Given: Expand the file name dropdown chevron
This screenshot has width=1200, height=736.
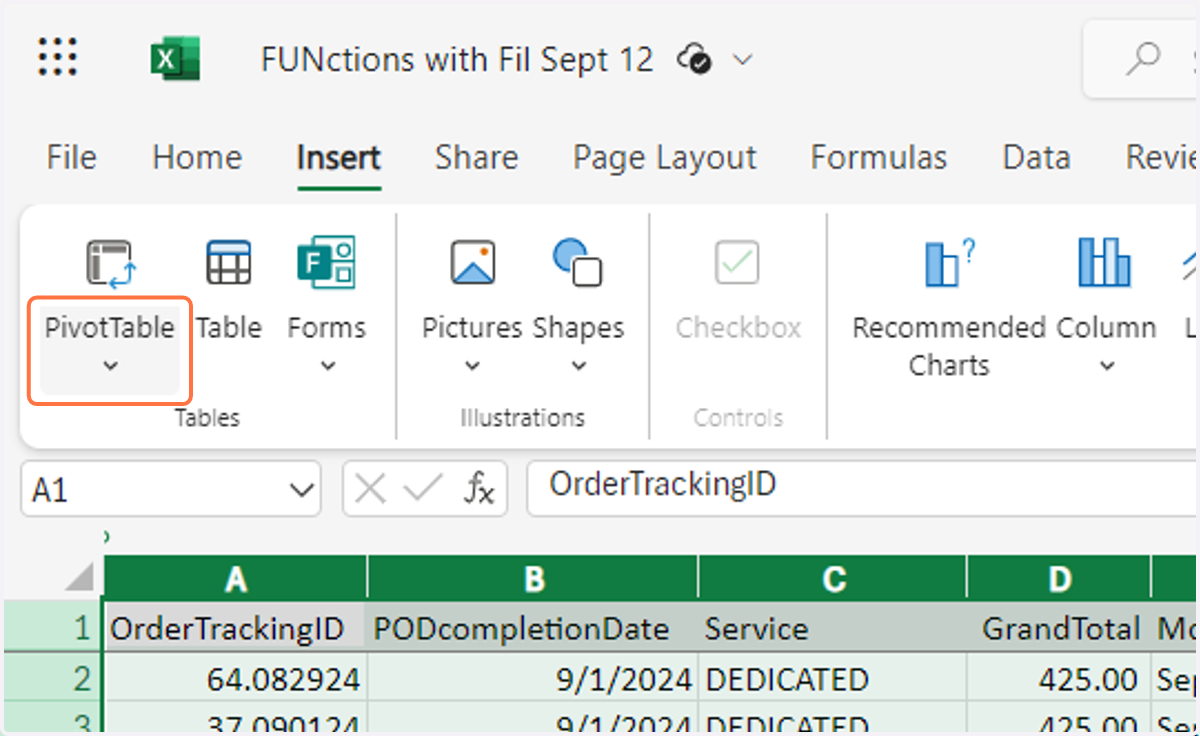Looking at the screenshot, I should point(742,60).
